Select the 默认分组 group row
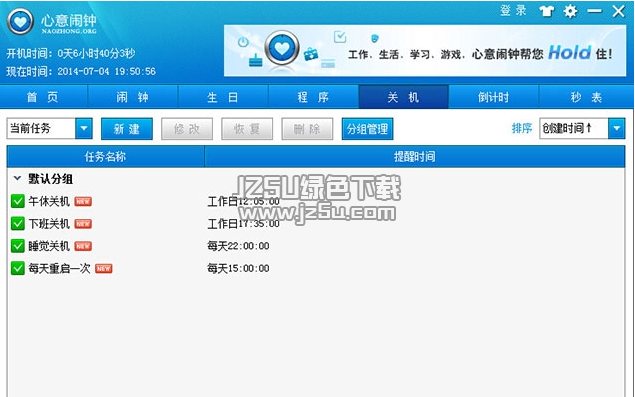Image resolution: width=635 pixels, height=397 pixels. tap(316, 179)
